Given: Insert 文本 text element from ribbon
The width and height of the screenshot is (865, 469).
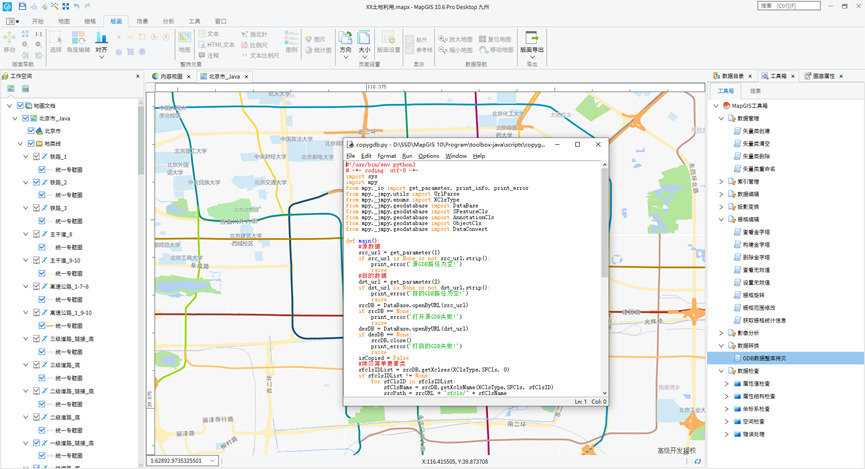Looking at the screenshot, I should click(209, 34).
